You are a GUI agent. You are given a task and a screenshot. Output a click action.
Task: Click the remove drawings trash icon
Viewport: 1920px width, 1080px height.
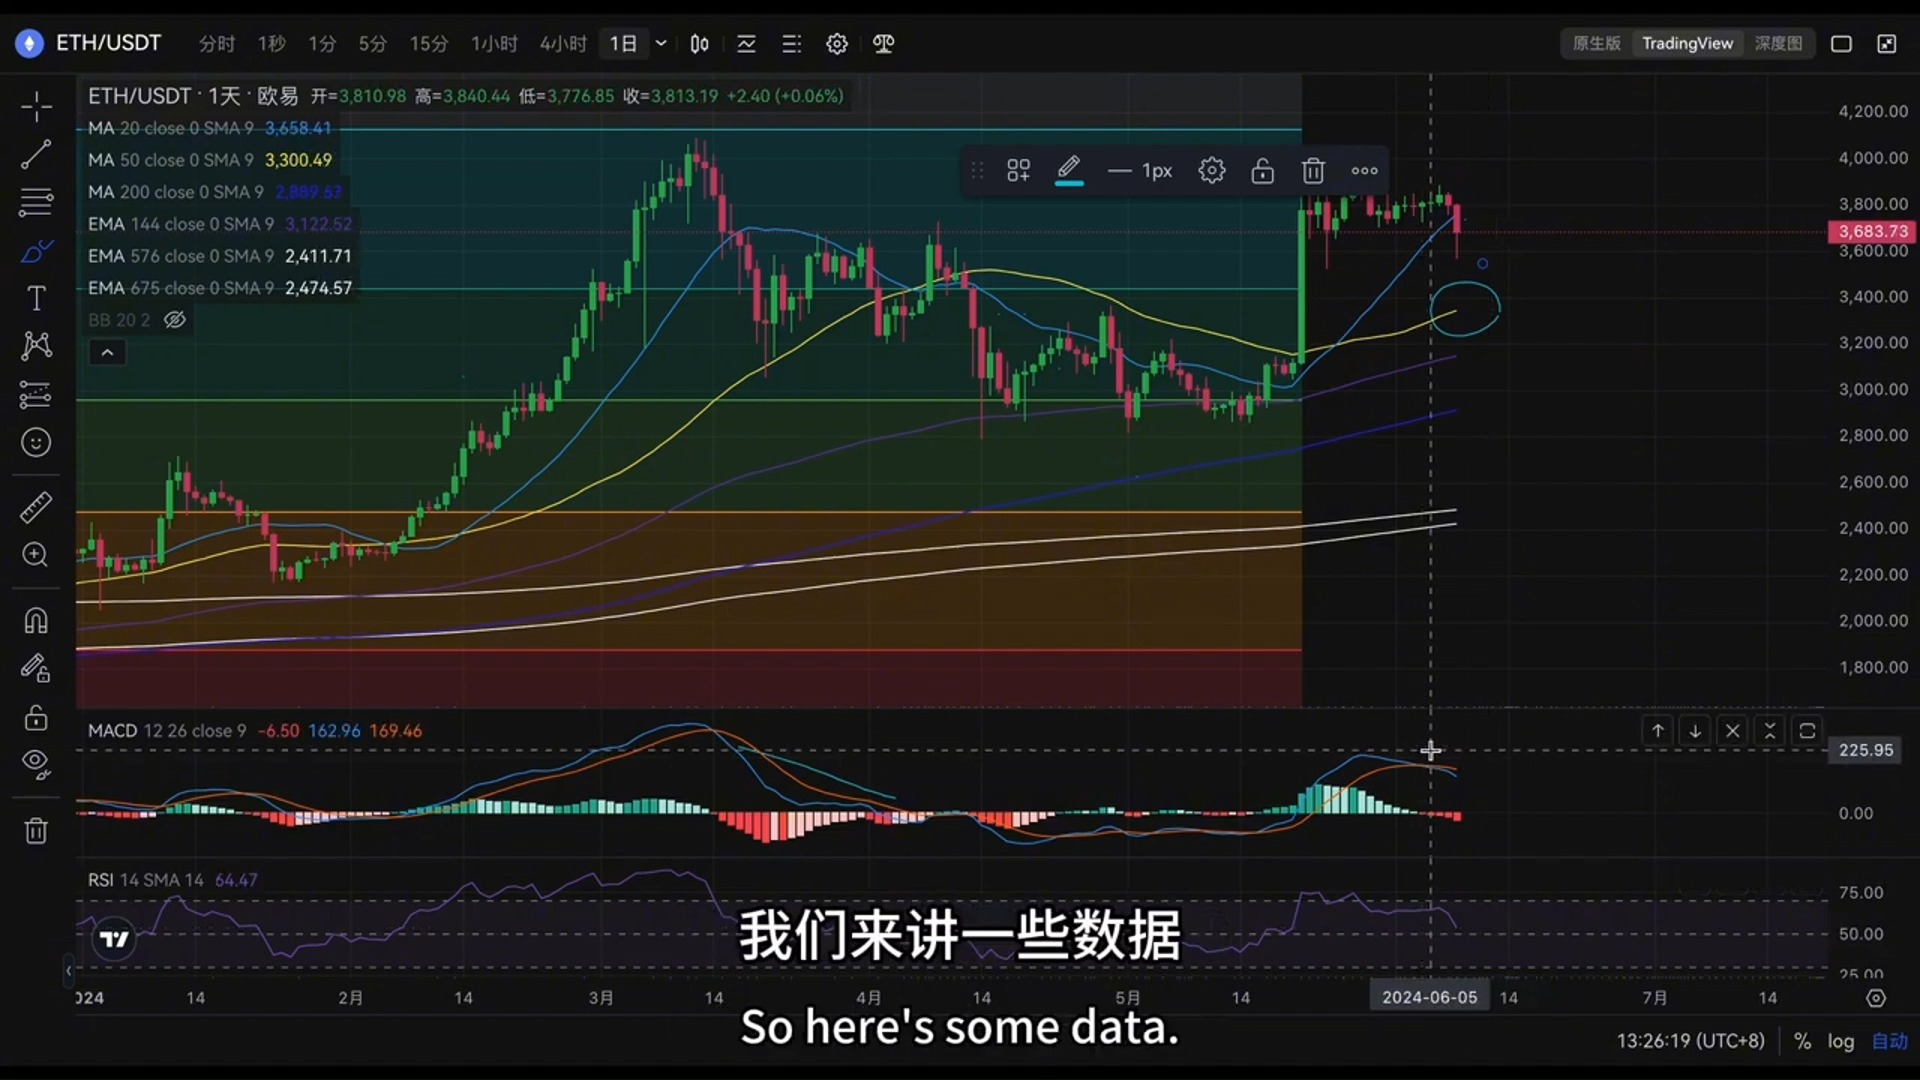(x=36, y=831)
